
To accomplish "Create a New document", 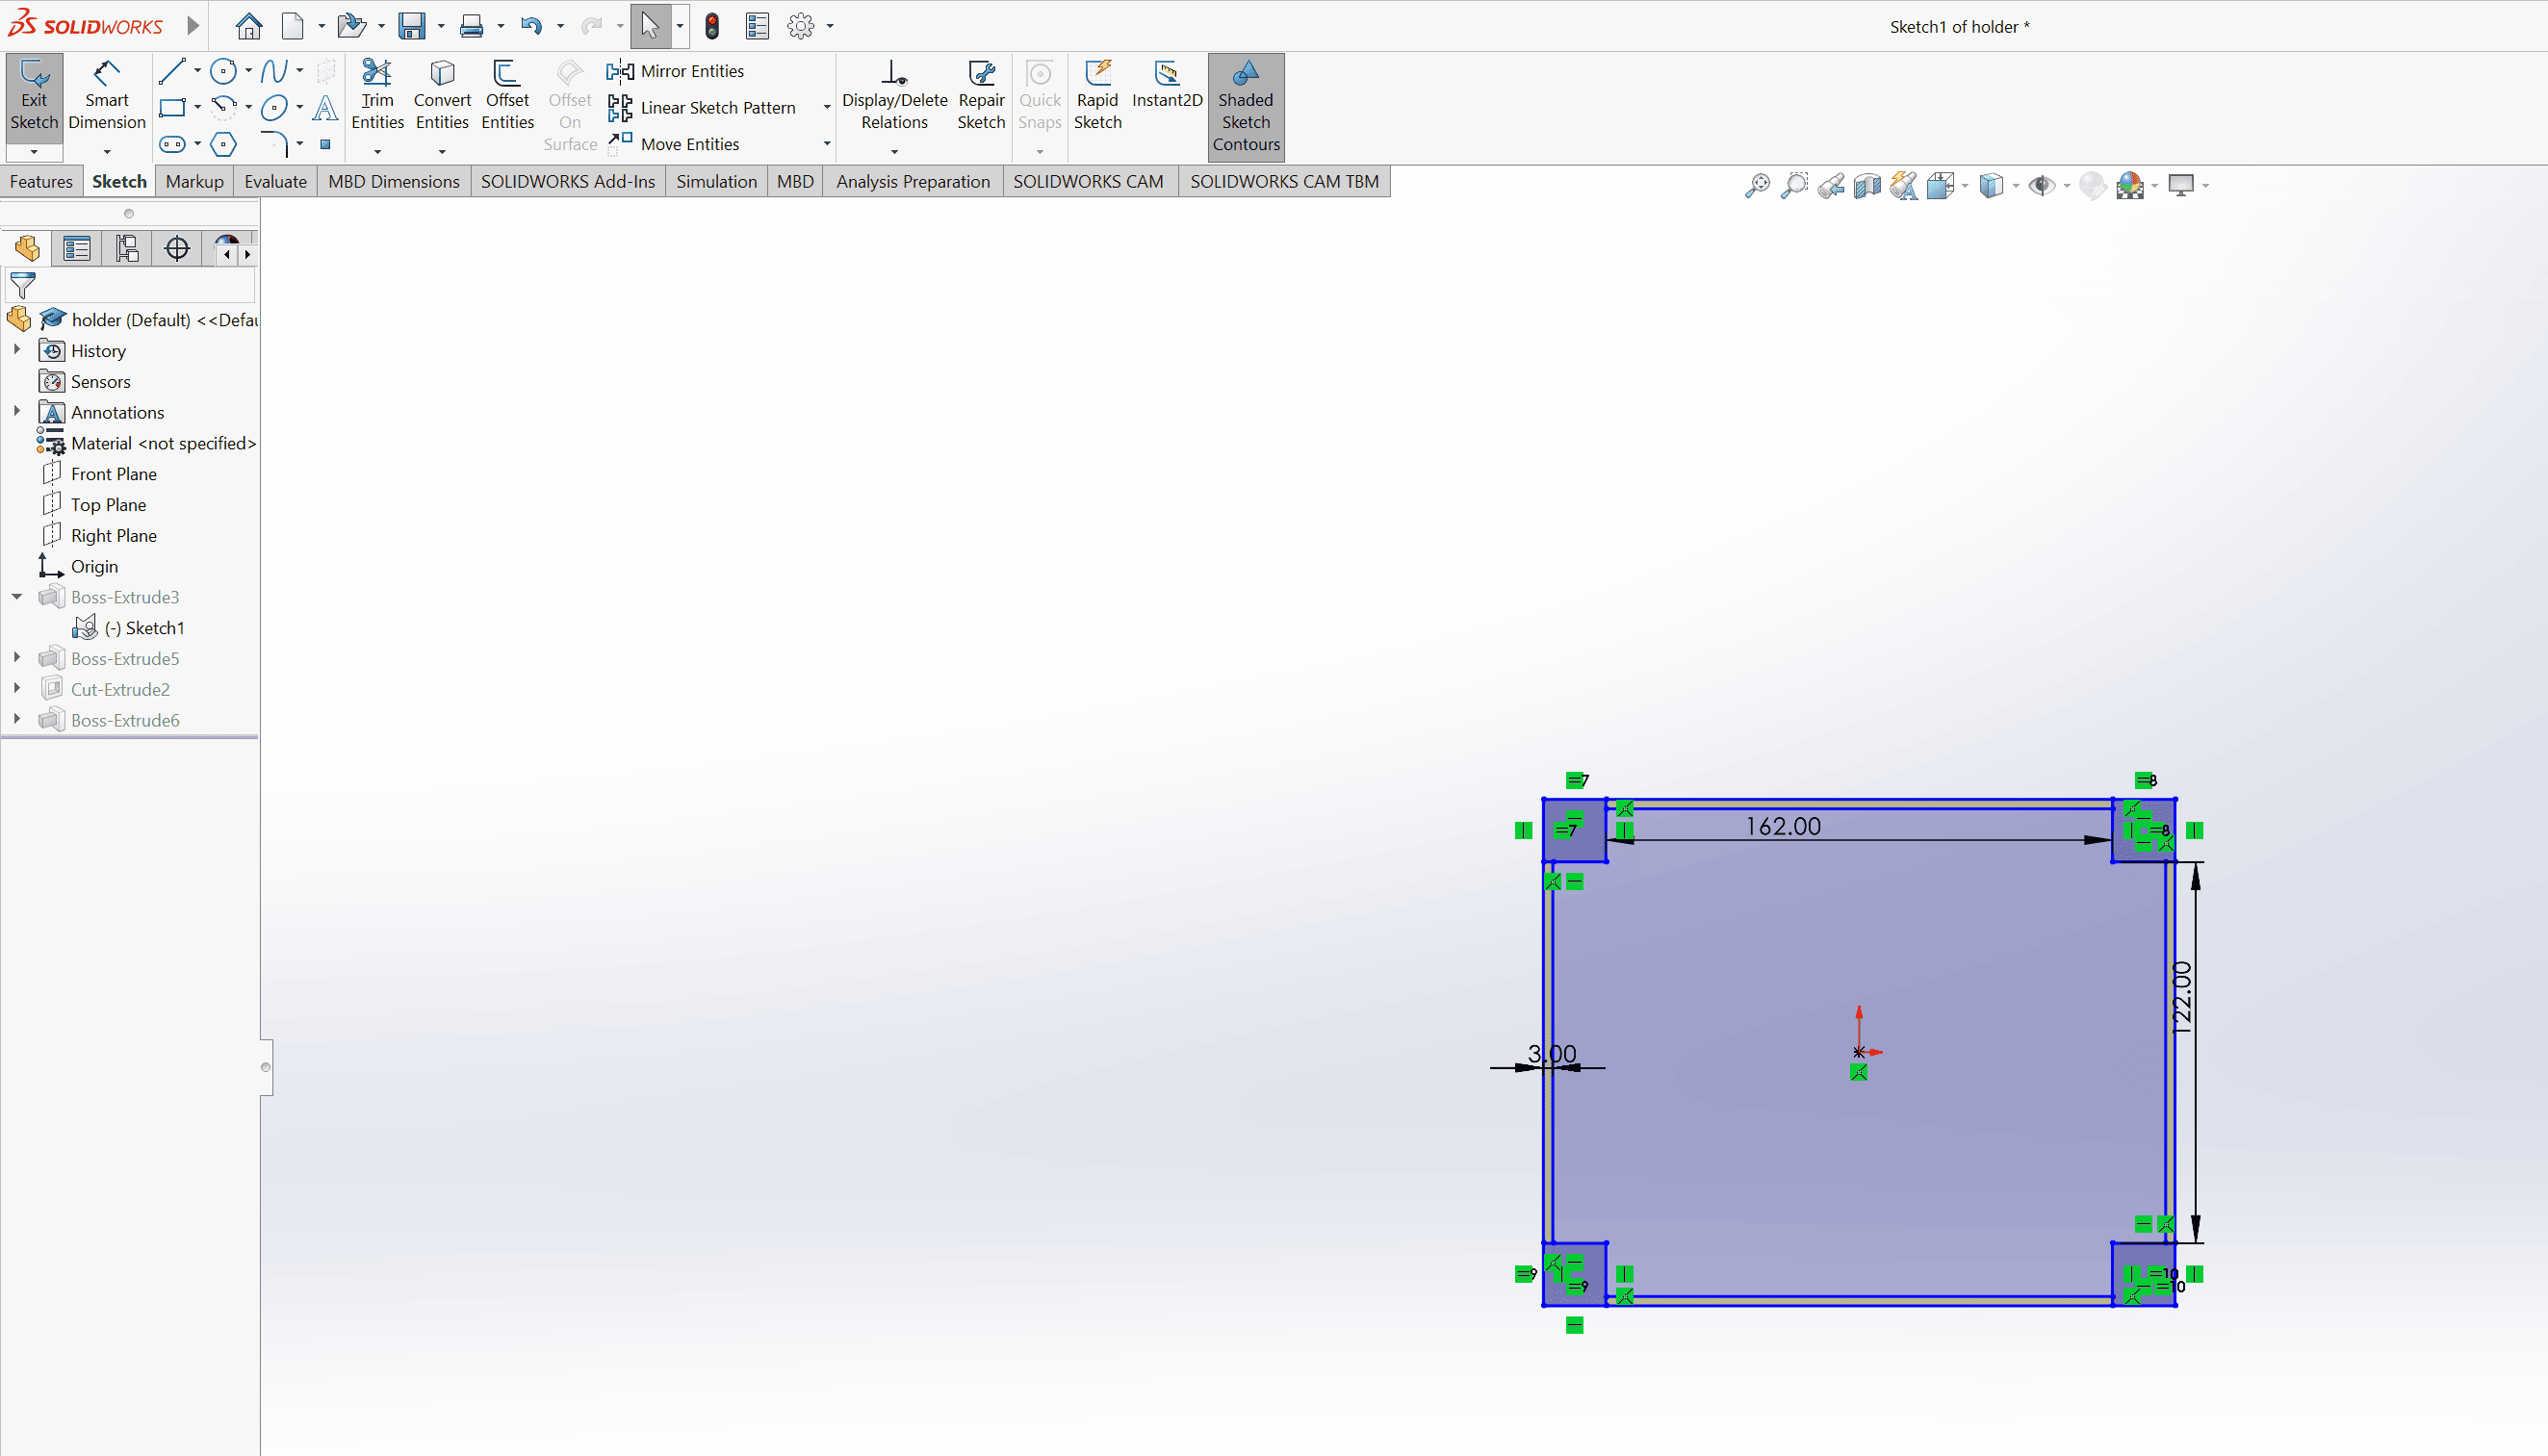I will click(x=292, y=26).
